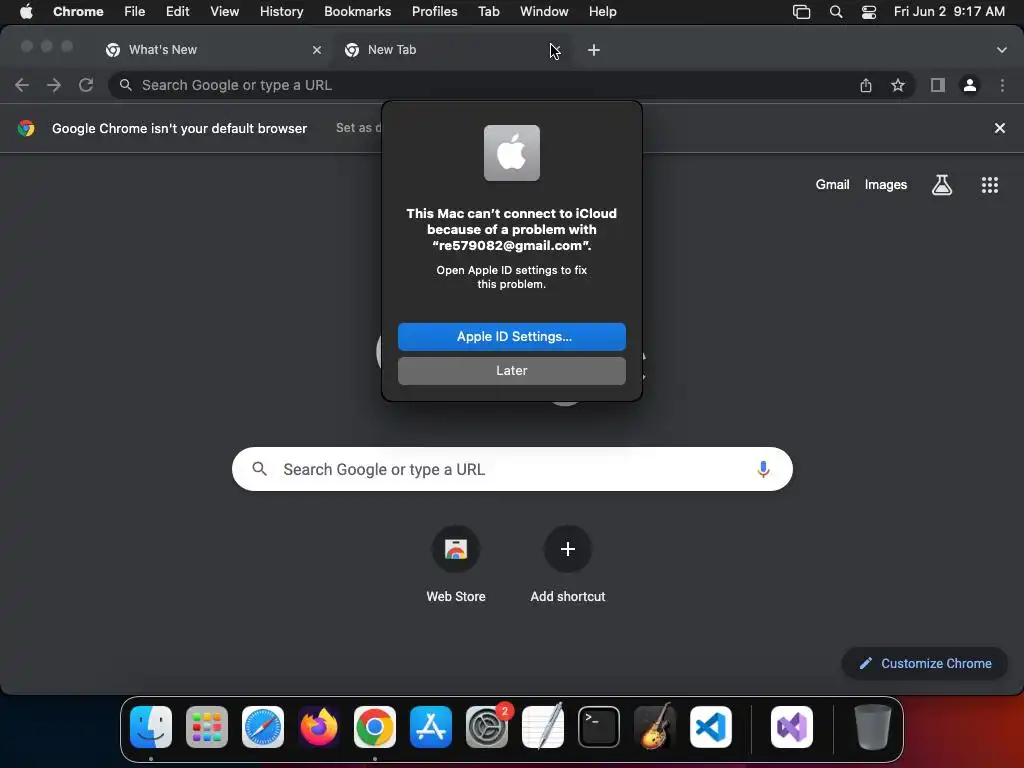This screenshot has width=1024, height=768.
Task: Open the Apple menu
Action: [26, 11]
